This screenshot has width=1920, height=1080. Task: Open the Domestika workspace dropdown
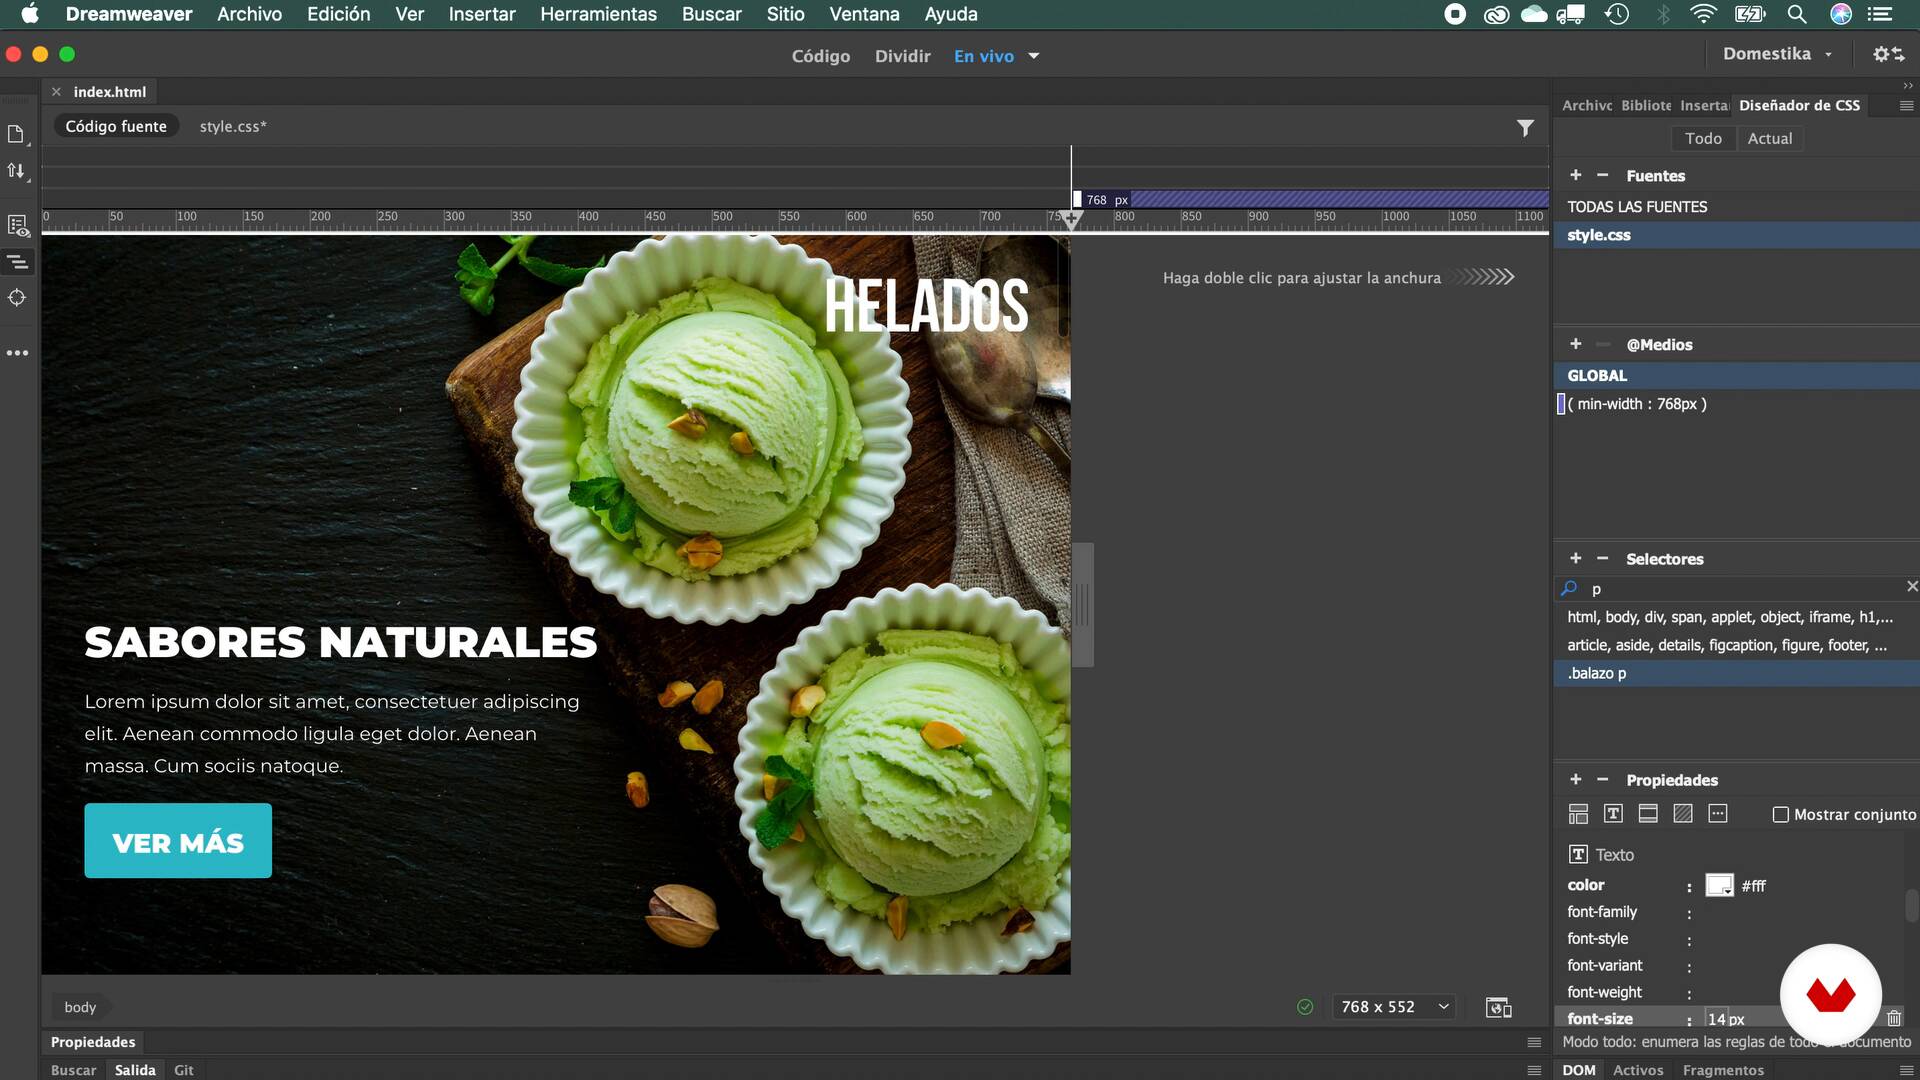(x=1777, y=54)
